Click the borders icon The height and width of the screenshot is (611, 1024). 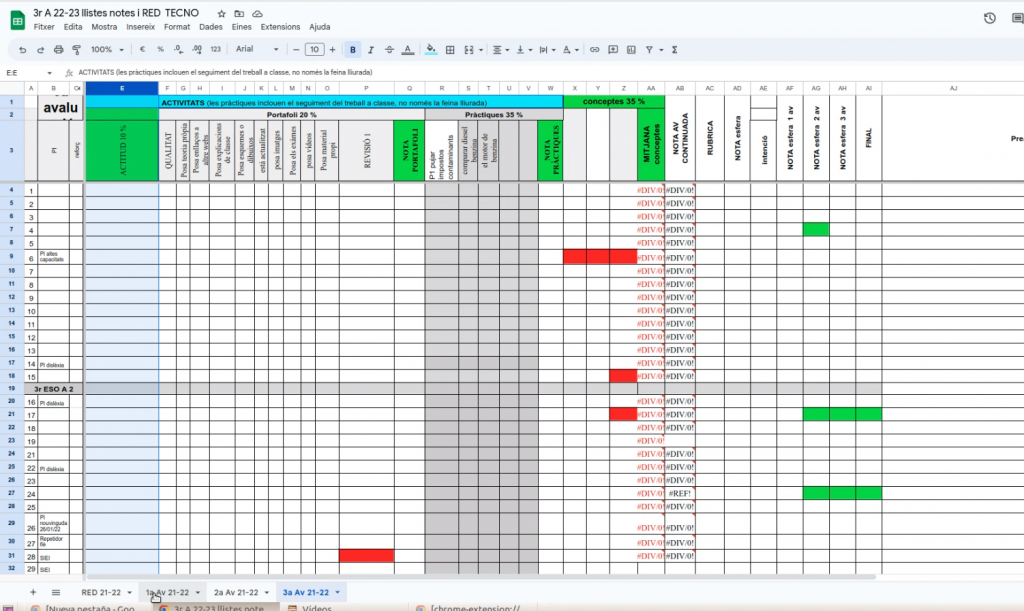coord(450,49)
